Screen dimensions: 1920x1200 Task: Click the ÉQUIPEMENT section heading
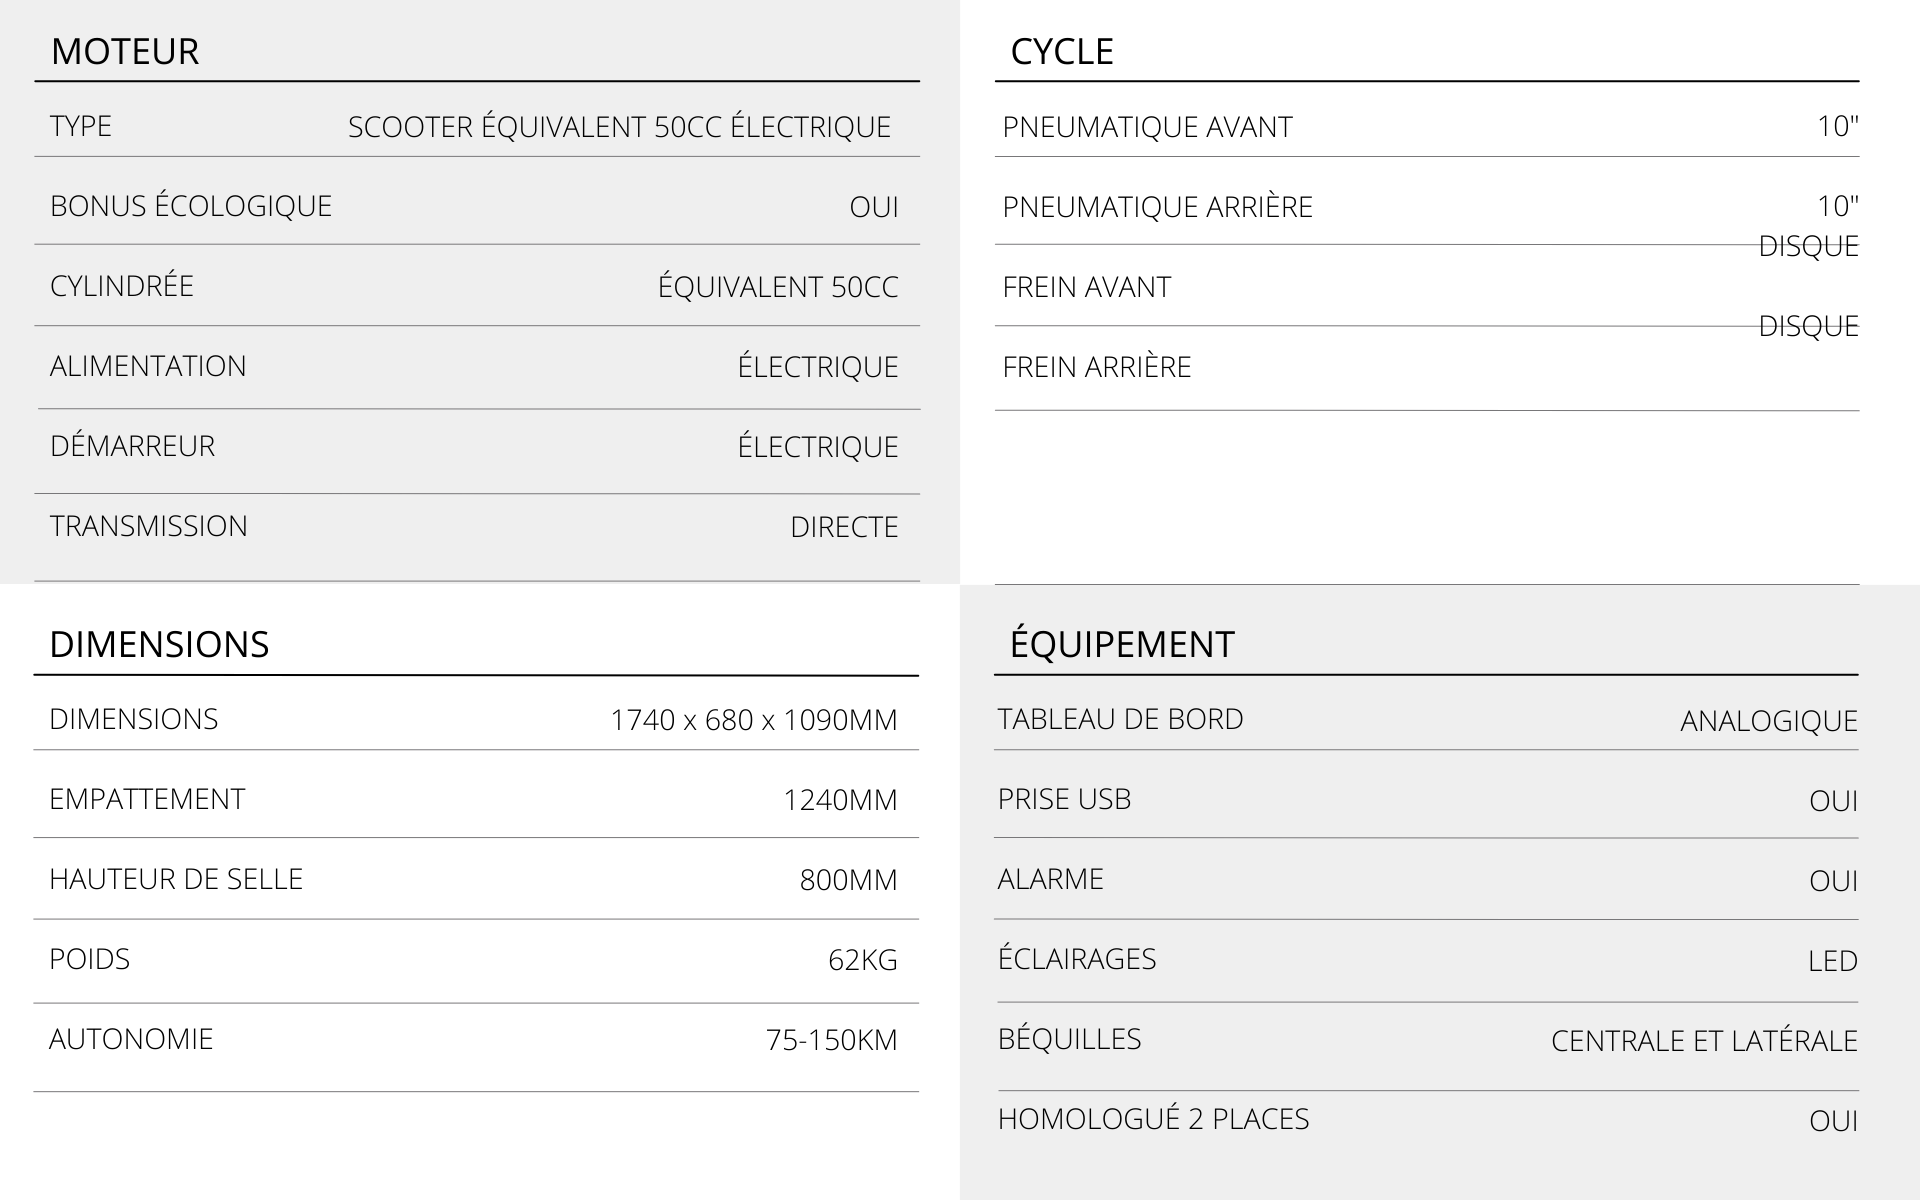[1122, 645]
